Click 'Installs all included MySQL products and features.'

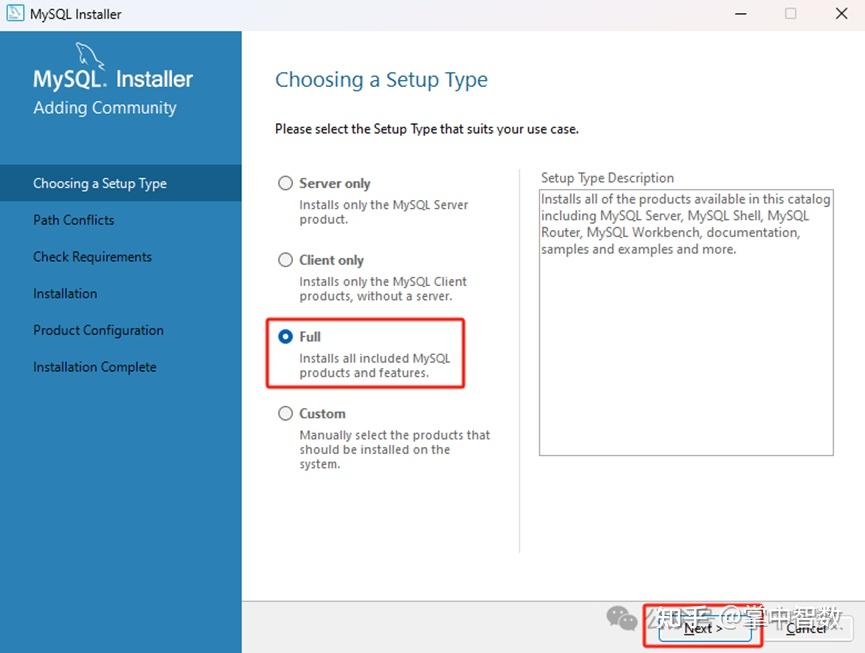(375, 365)
